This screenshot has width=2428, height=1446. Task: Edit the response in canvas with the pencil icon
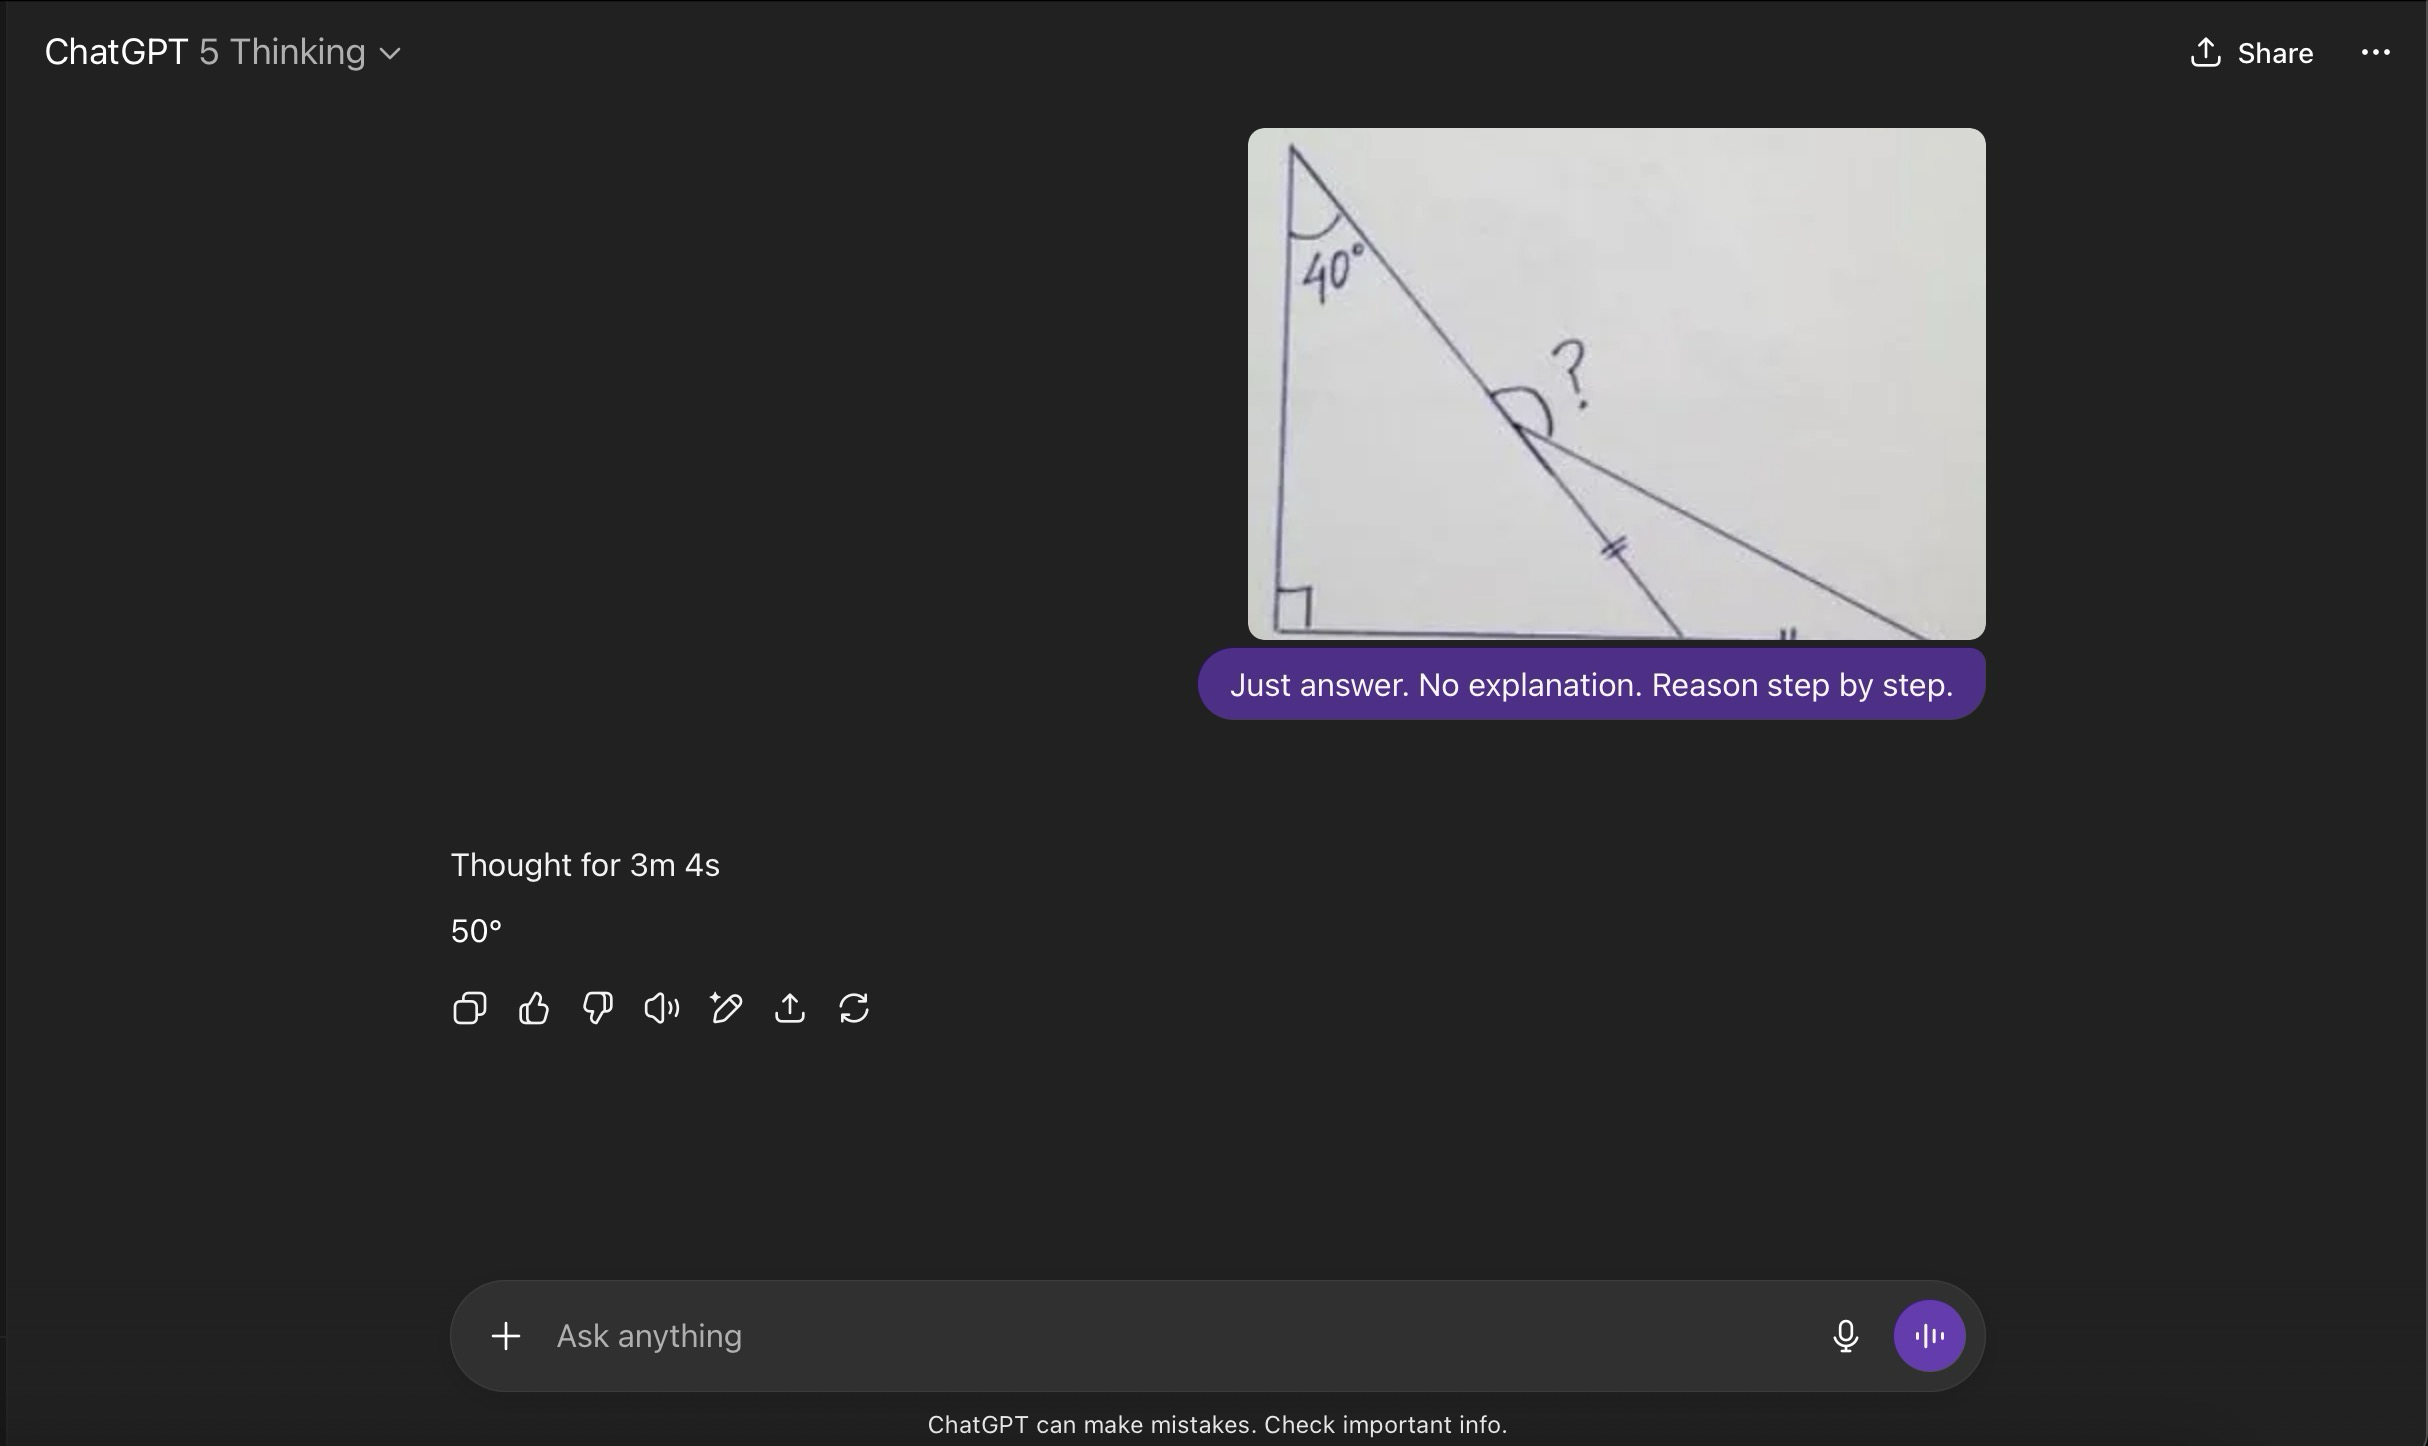click(726, 1008)
